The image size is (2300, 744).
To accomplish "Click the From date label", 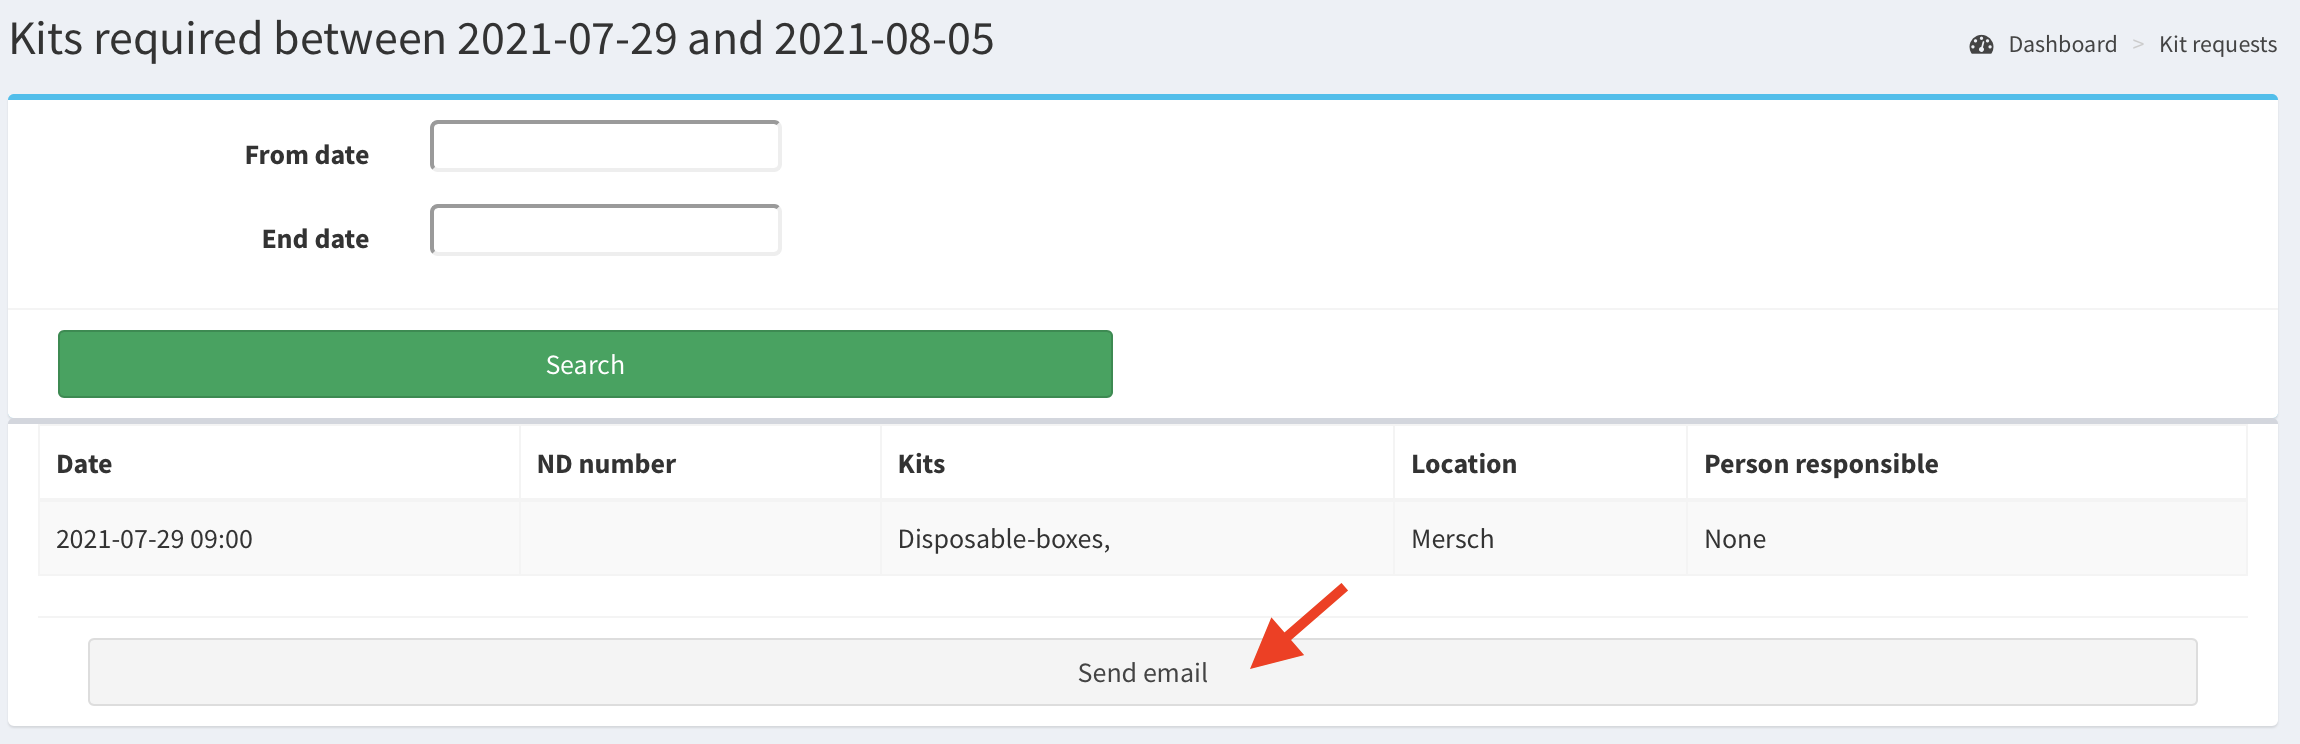I will 306,155.
